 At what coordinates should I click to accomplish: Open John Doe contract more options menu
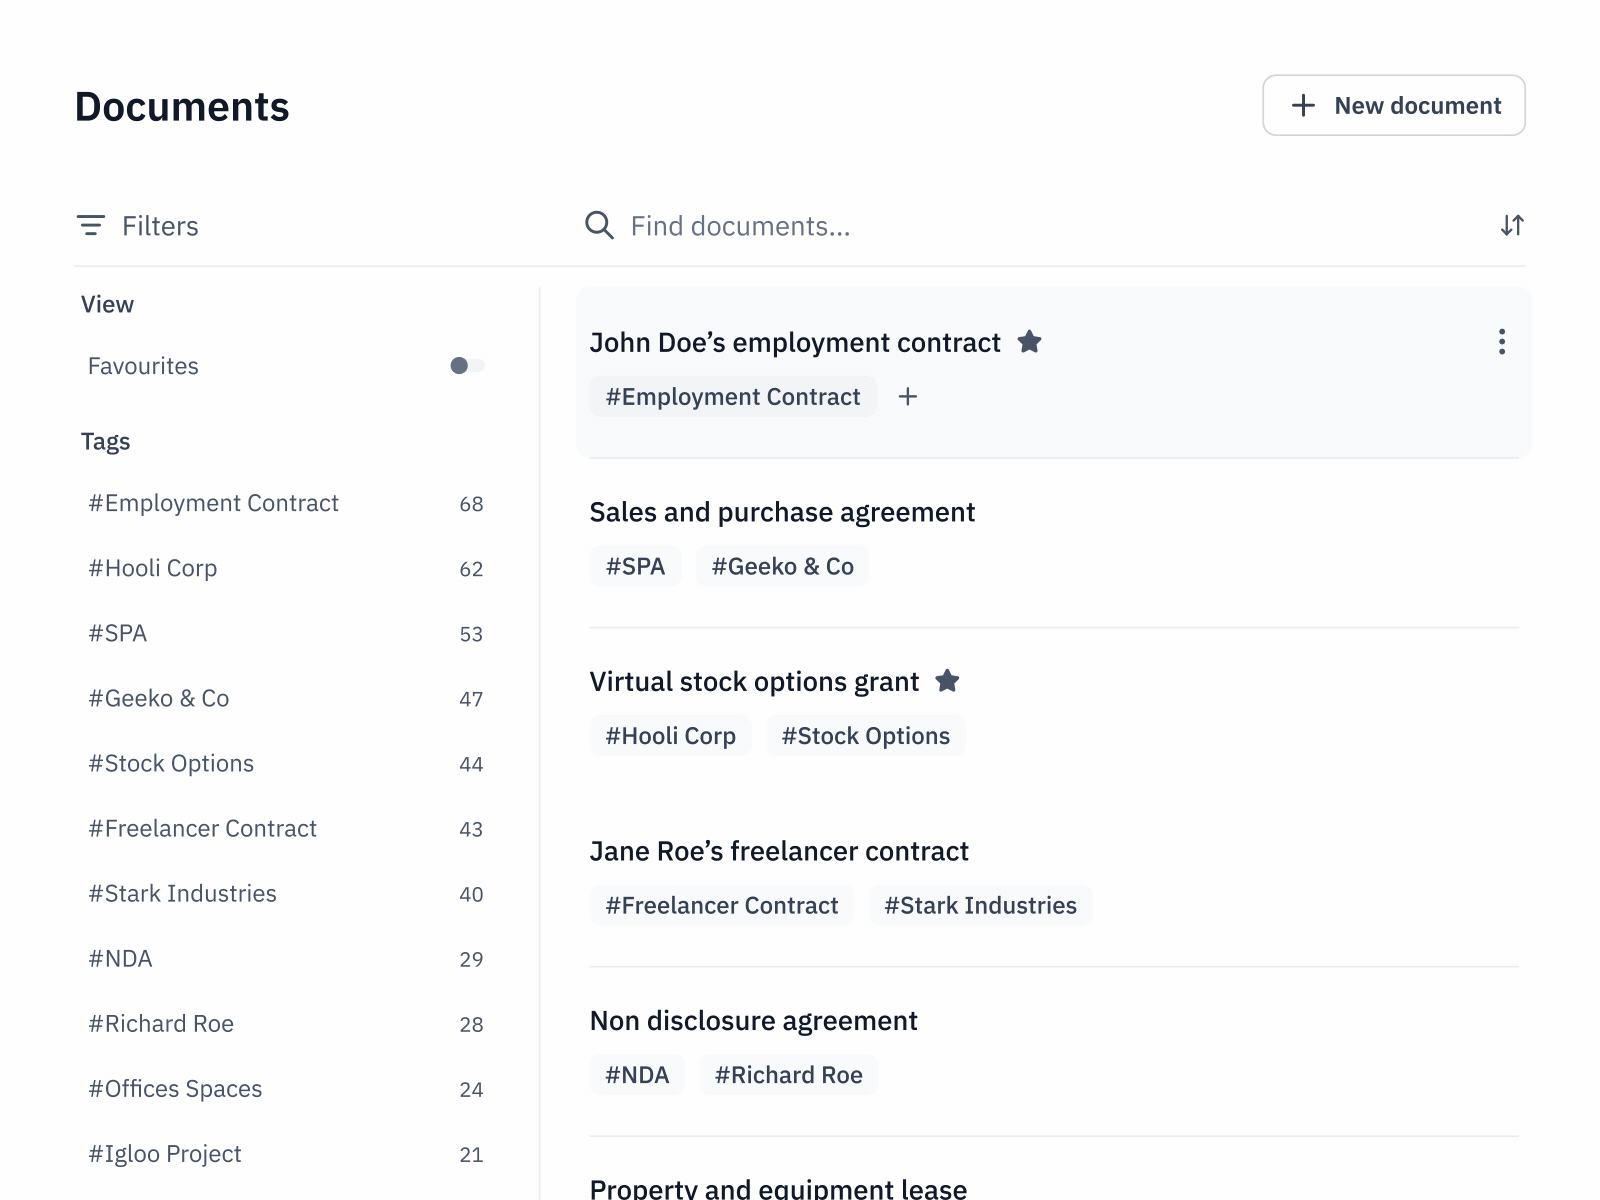(1501, 342)
